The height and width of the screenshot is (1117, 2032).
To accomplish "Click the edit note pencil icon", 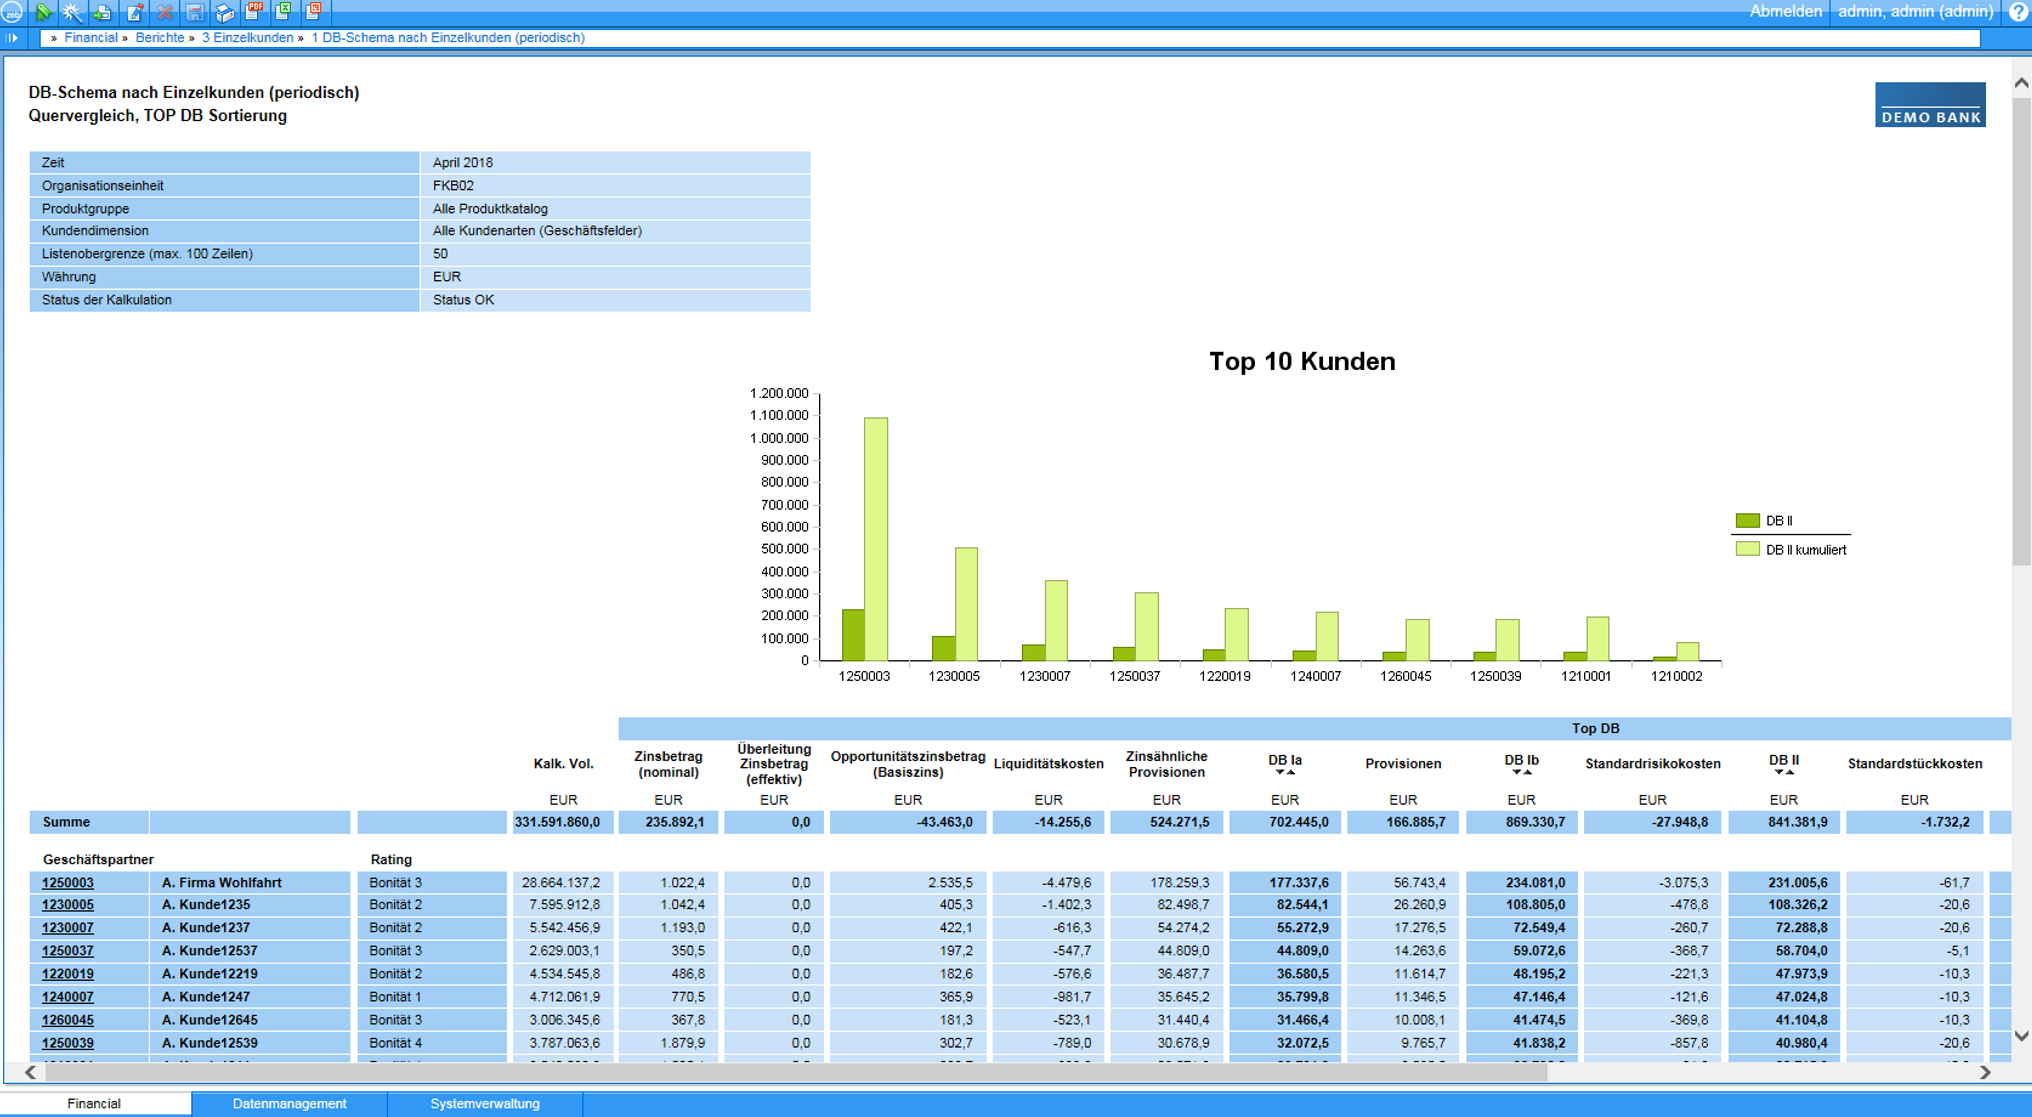I will click(x=134, y=12).
